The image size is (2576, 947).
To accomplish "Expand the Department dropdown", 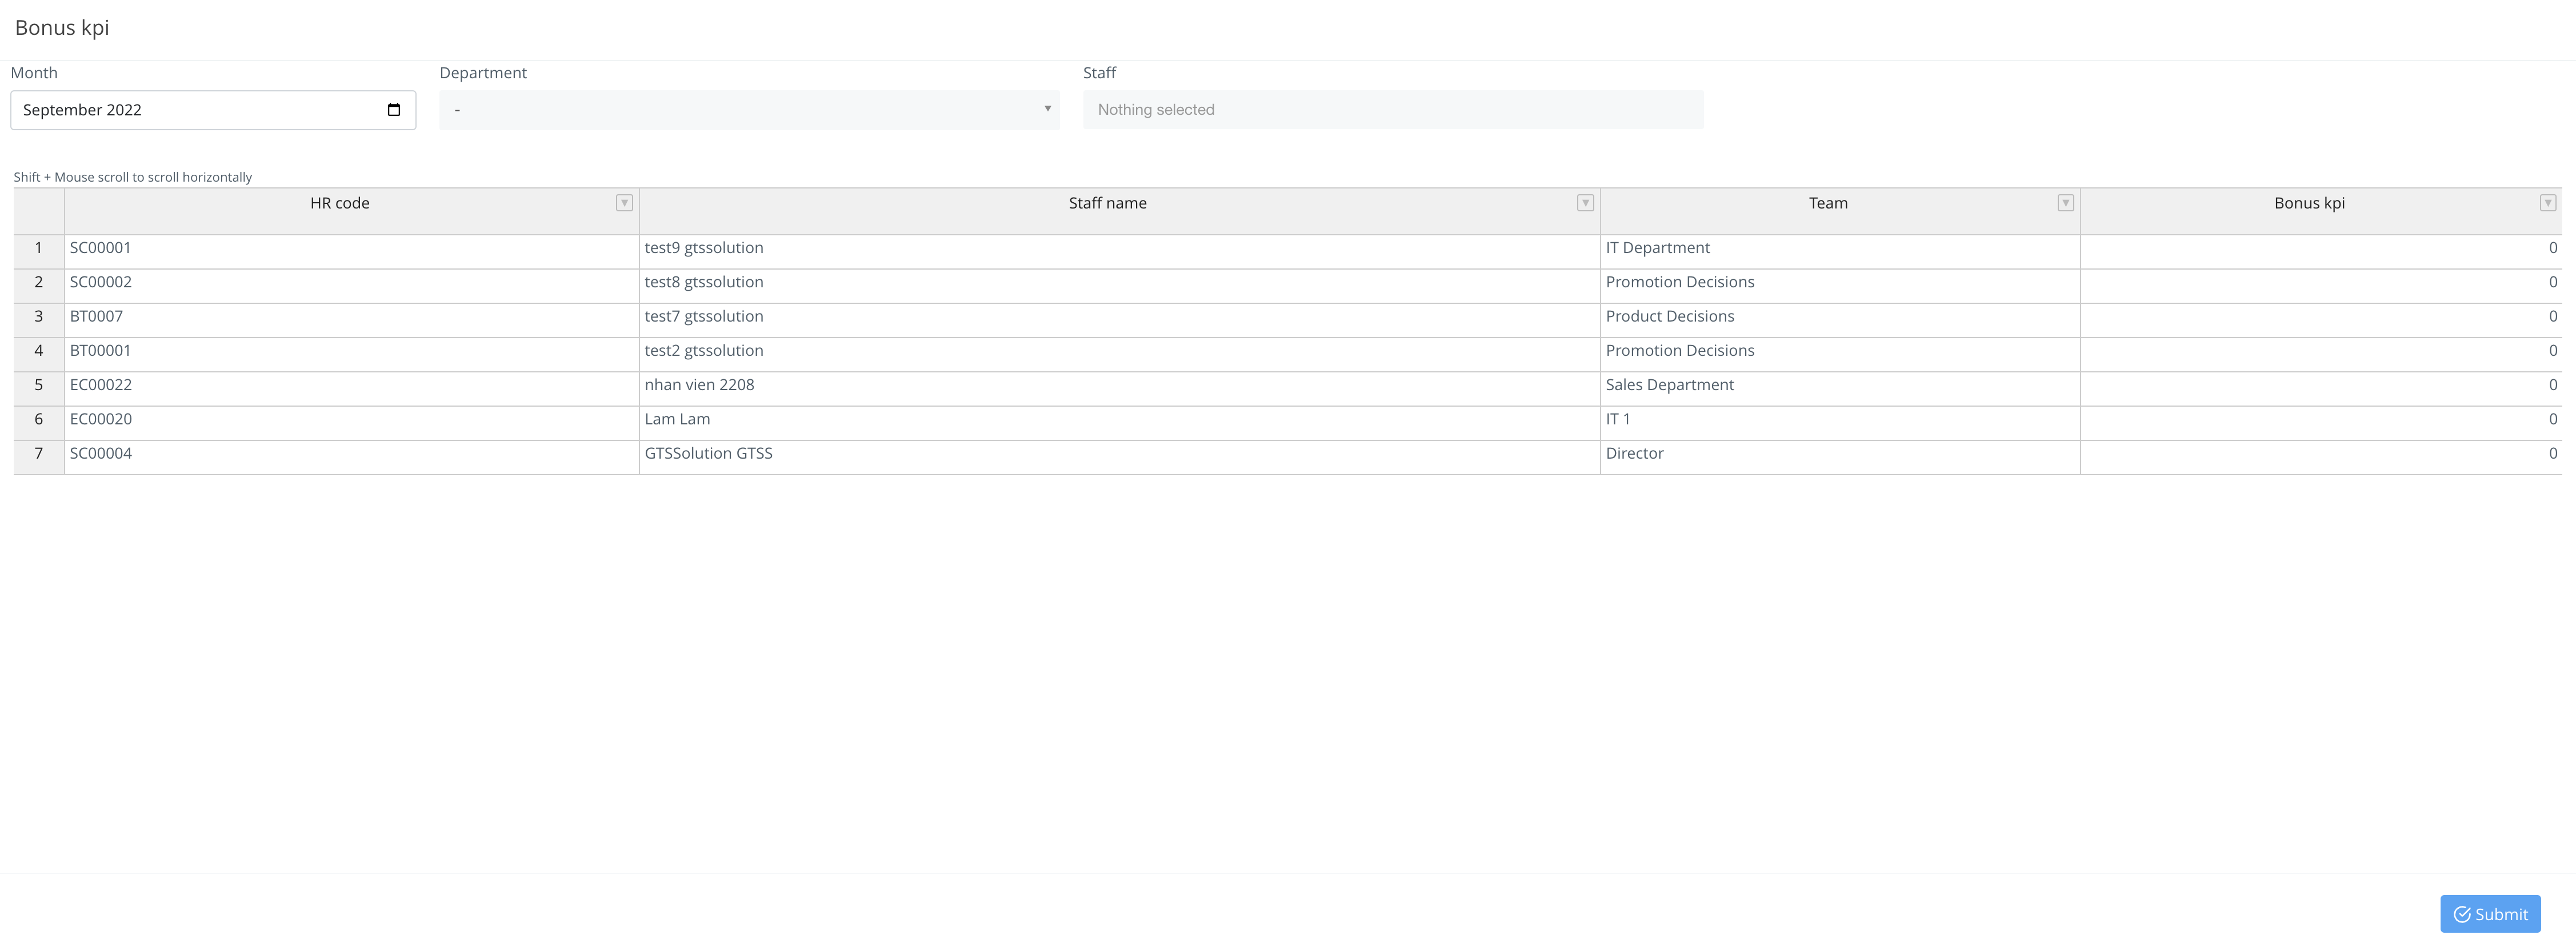I will (x=749, y=110).
